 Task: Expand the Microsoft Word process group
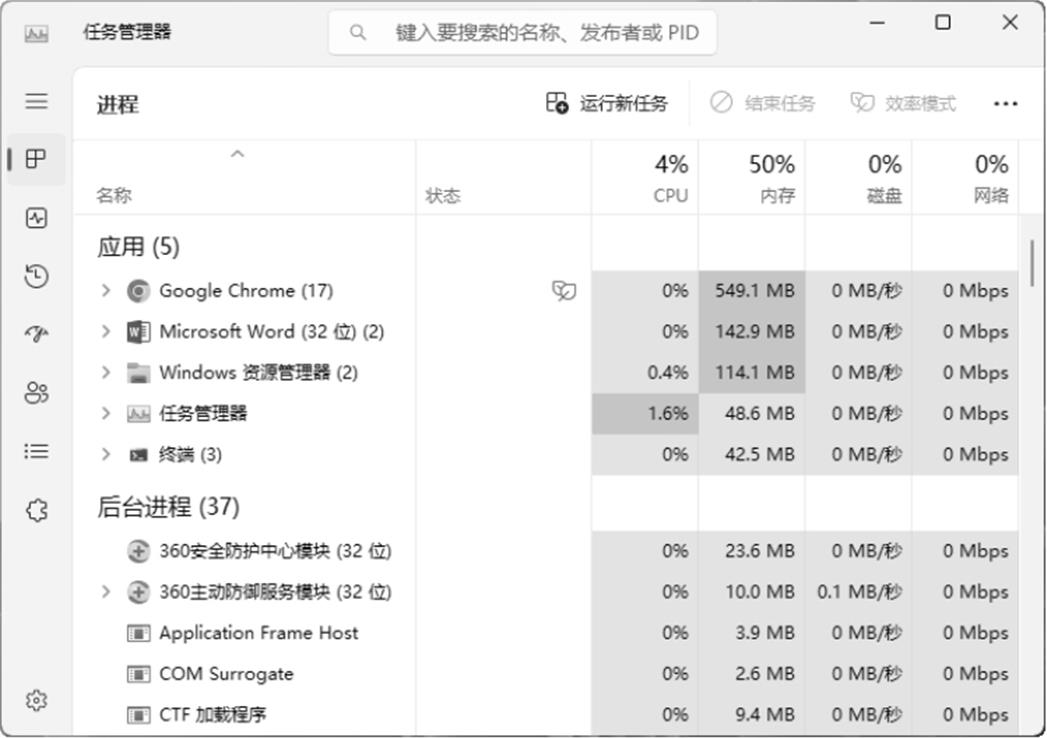pos(106,332)
